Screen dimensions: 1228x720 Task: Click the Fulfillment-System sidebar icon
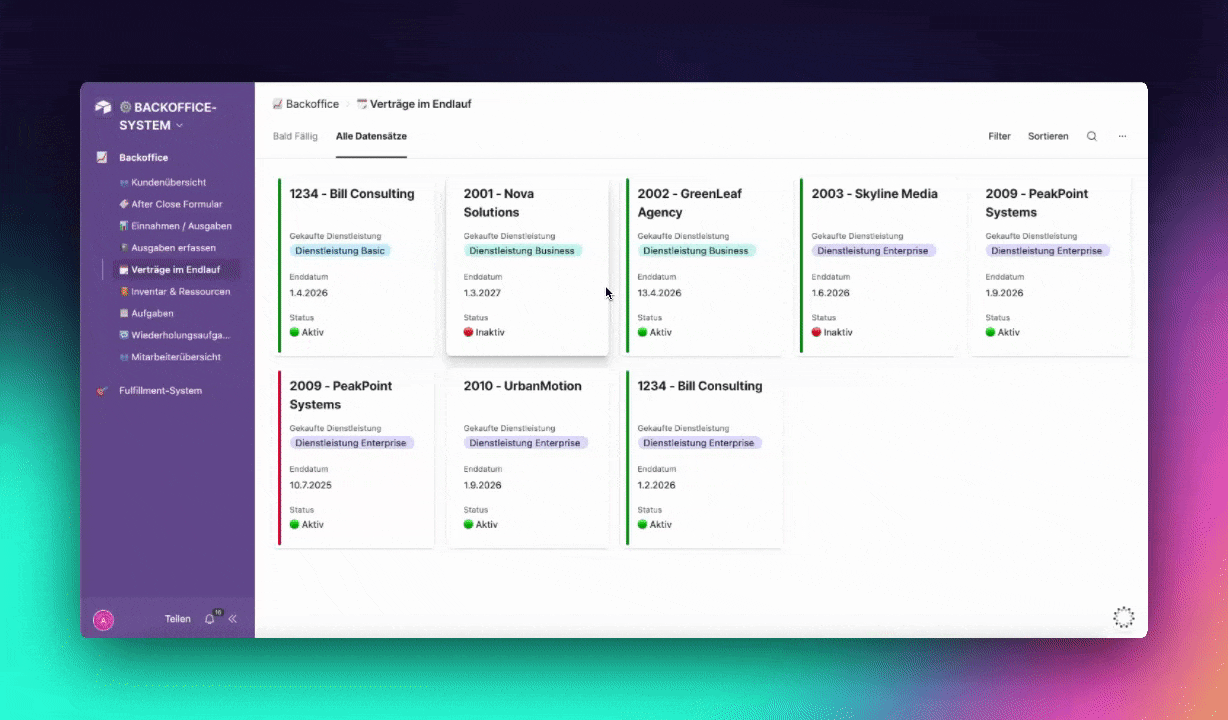tap(102, 391)
